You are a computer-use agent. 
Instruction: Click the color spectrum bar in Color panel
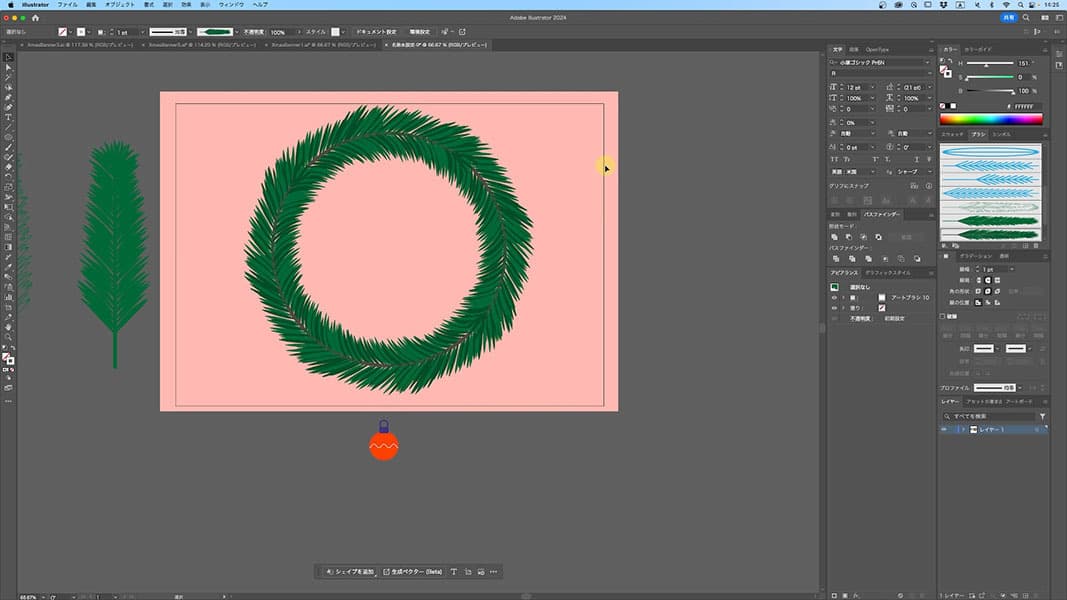pyautogui.click(x=992, y=119)
